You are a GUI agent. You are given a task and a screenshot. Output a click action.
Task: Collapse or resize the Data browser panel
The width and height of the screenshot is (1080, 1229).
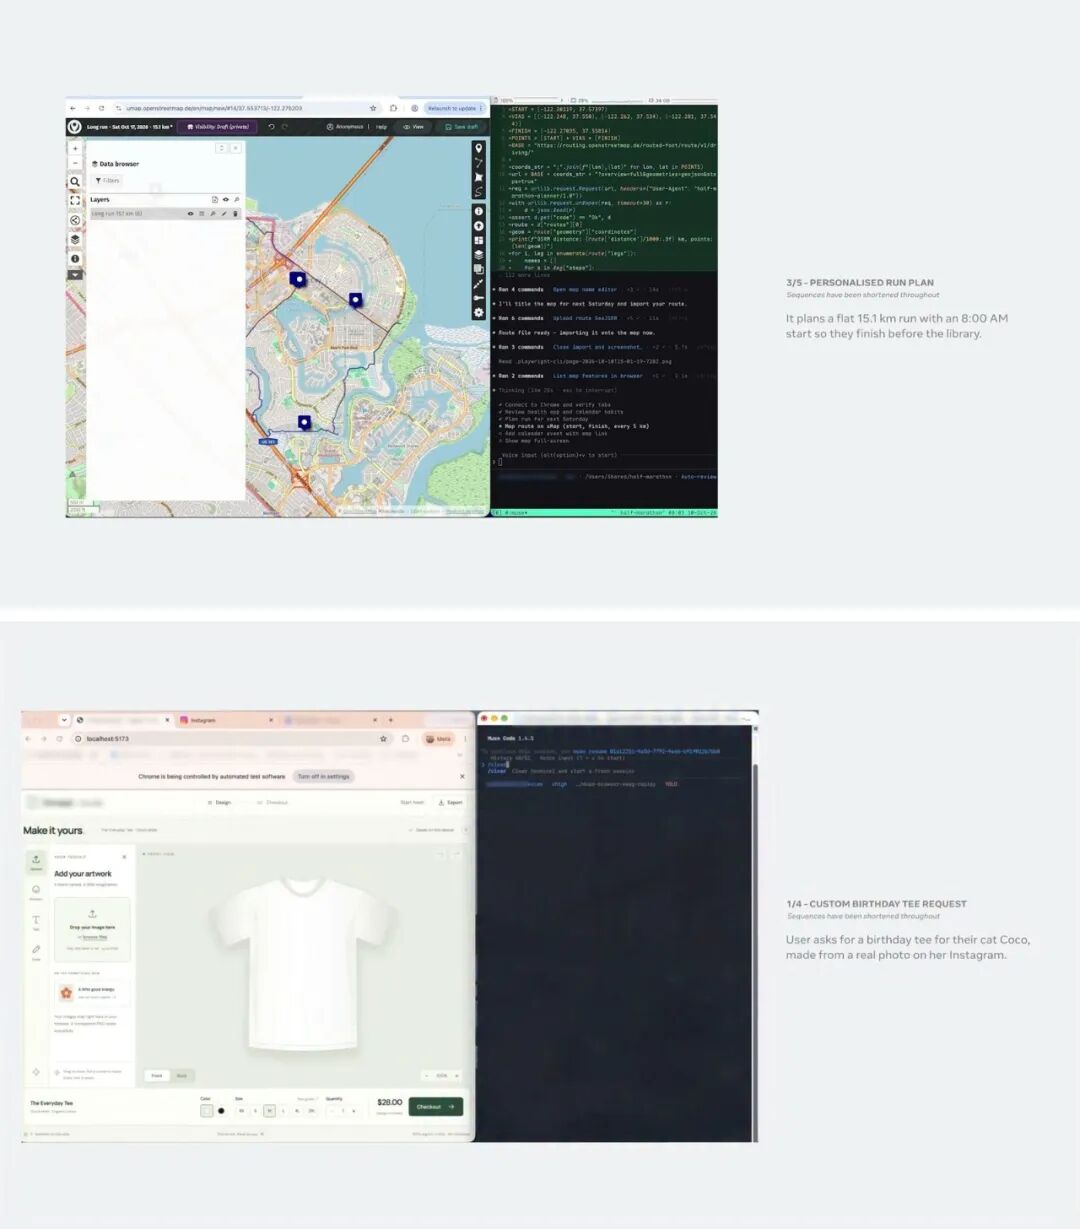[x=222, y=148]
